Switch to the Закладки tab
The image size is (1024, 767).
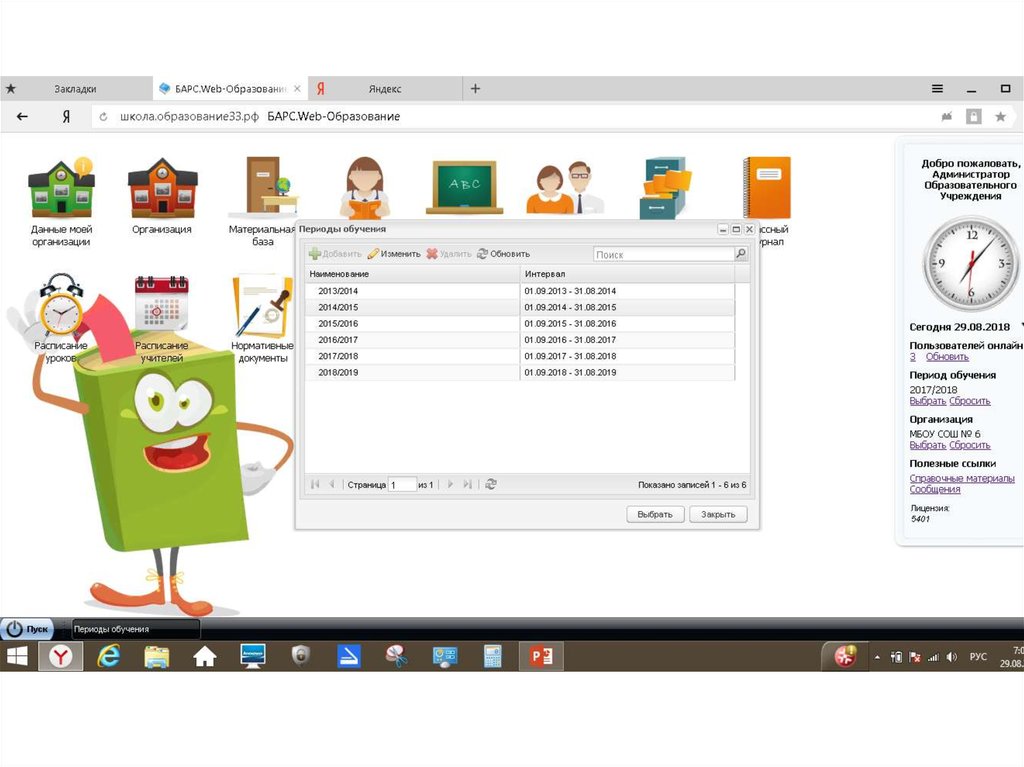coord(75,89)
